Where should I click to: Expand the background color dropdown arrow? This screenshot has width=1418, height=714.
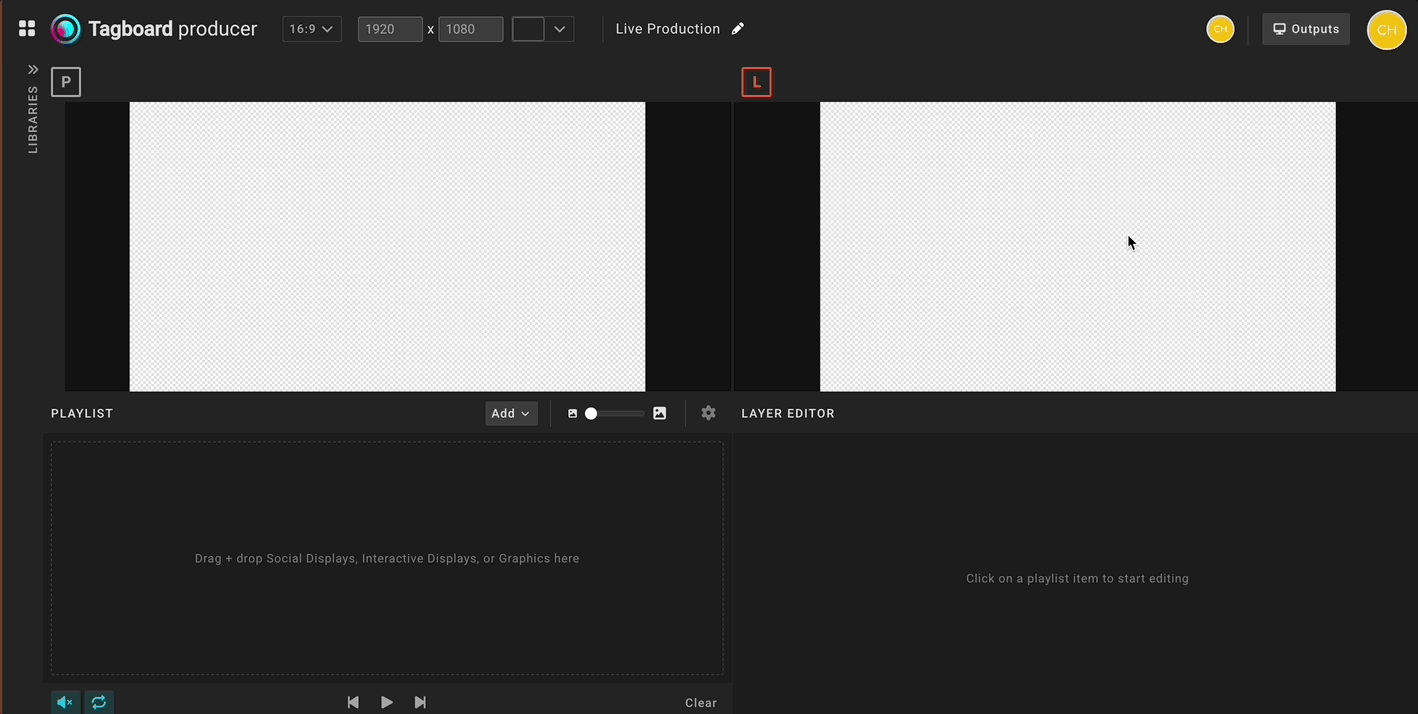pos(560,29)
